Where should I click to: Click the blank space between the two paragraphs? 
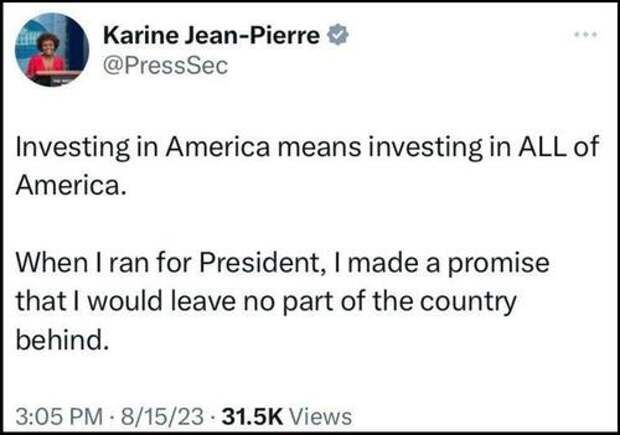(x=308, y=224)
